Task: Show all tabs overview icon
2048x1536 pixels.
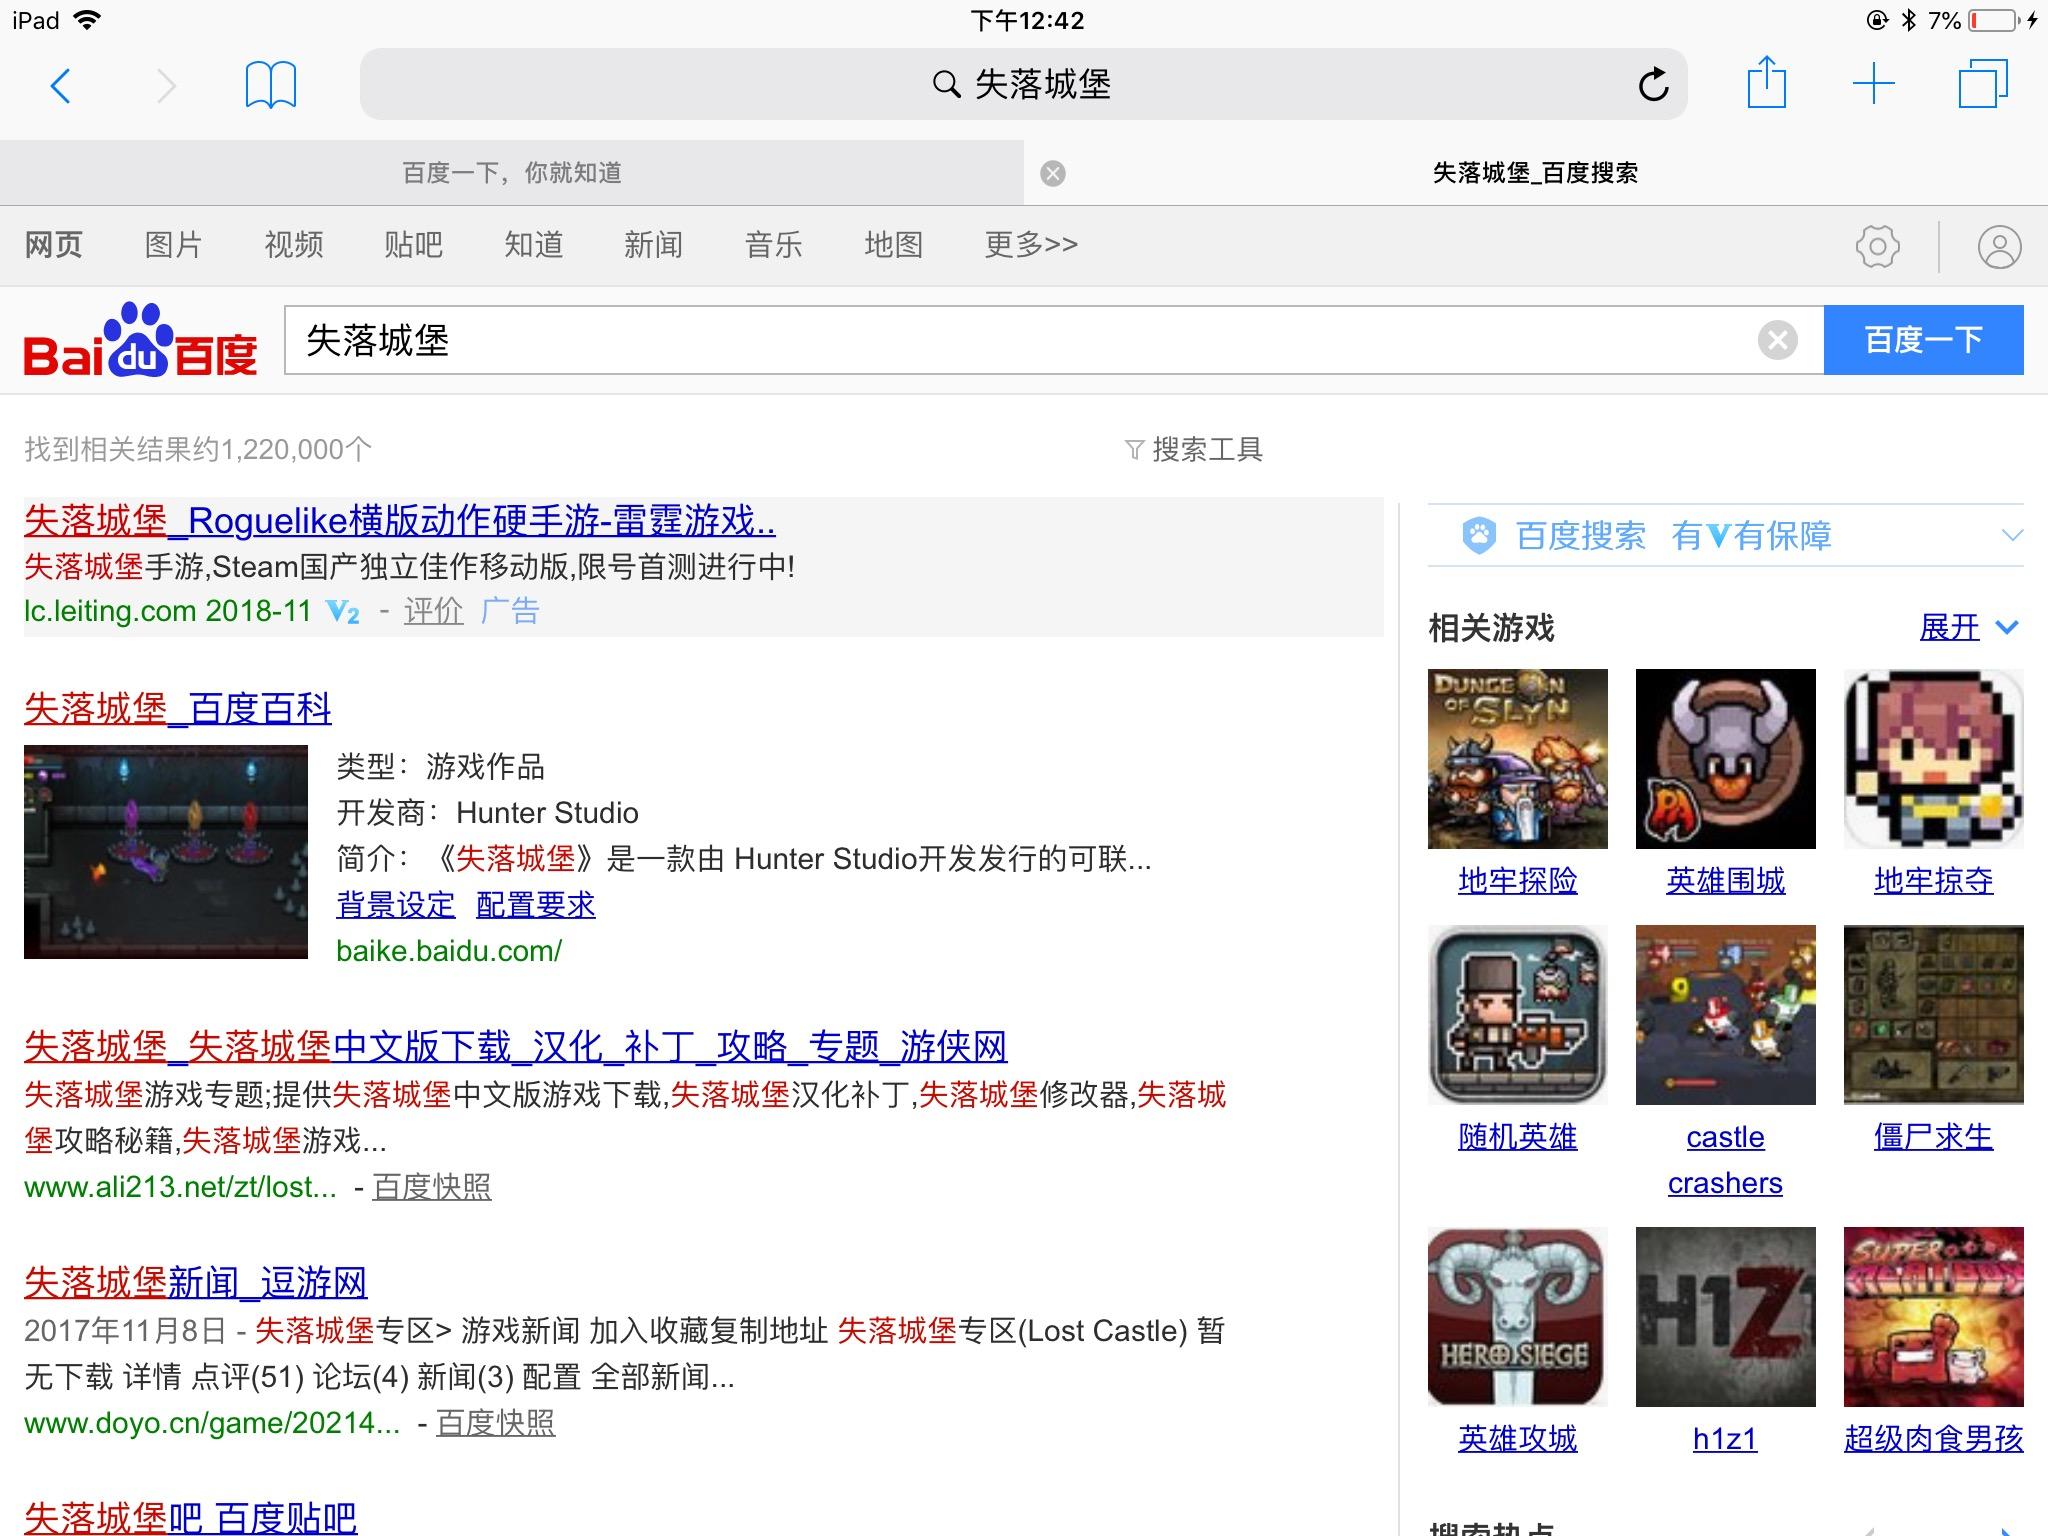Action: [1983, 84]
